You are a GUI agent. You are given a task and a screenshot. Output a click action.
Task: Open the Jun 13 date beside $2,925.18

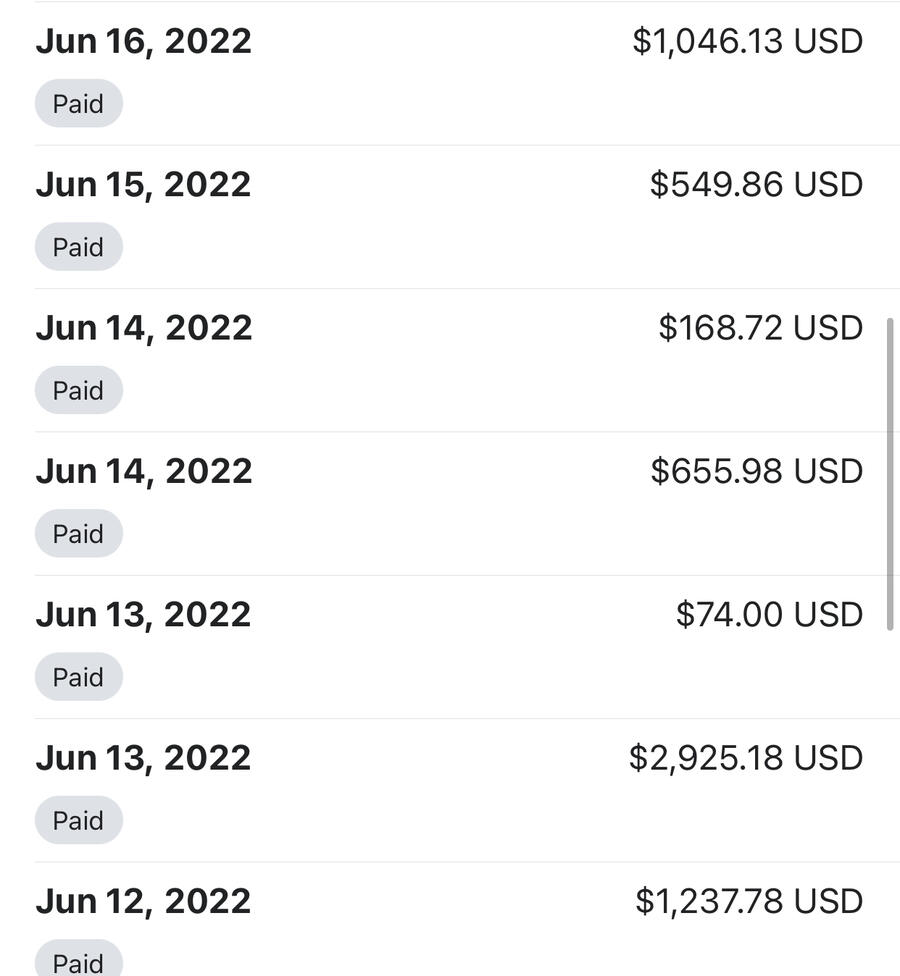(x=143, y=758)
